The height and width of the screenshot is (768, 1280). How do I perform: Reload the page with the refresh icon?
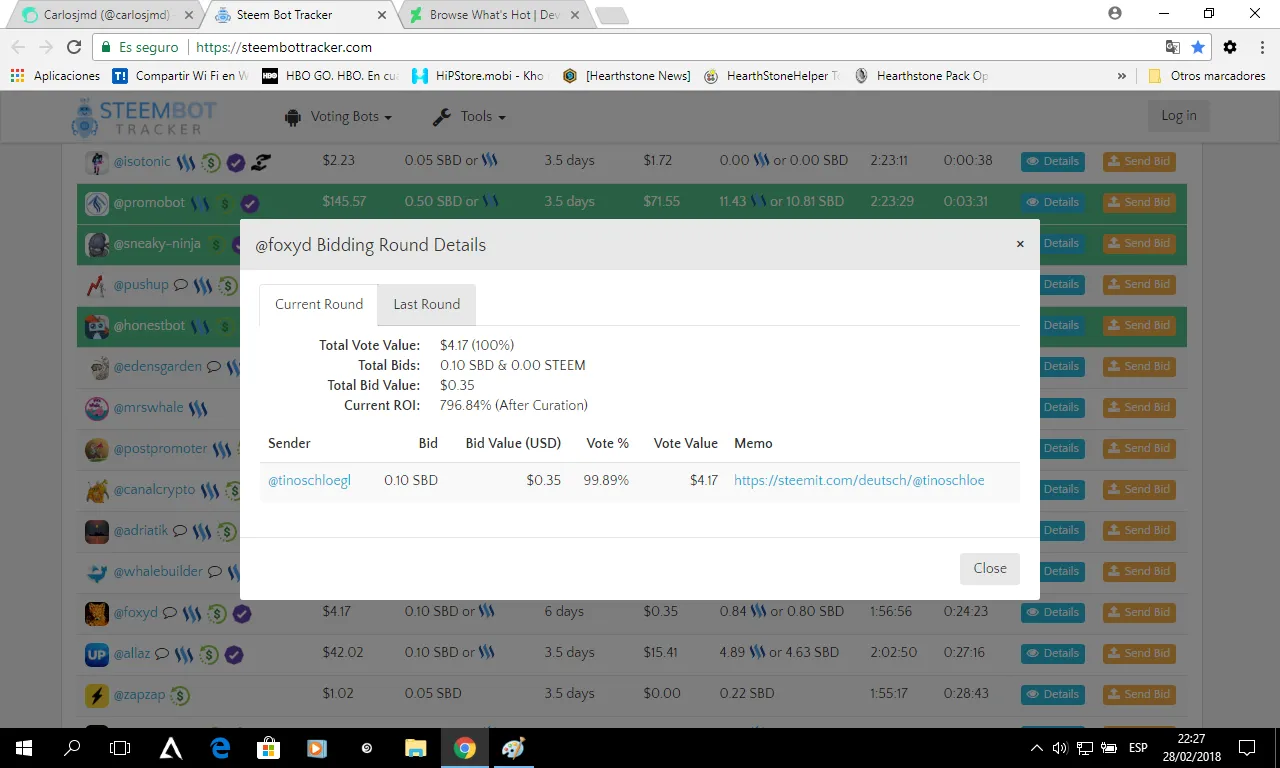(73, 47)
